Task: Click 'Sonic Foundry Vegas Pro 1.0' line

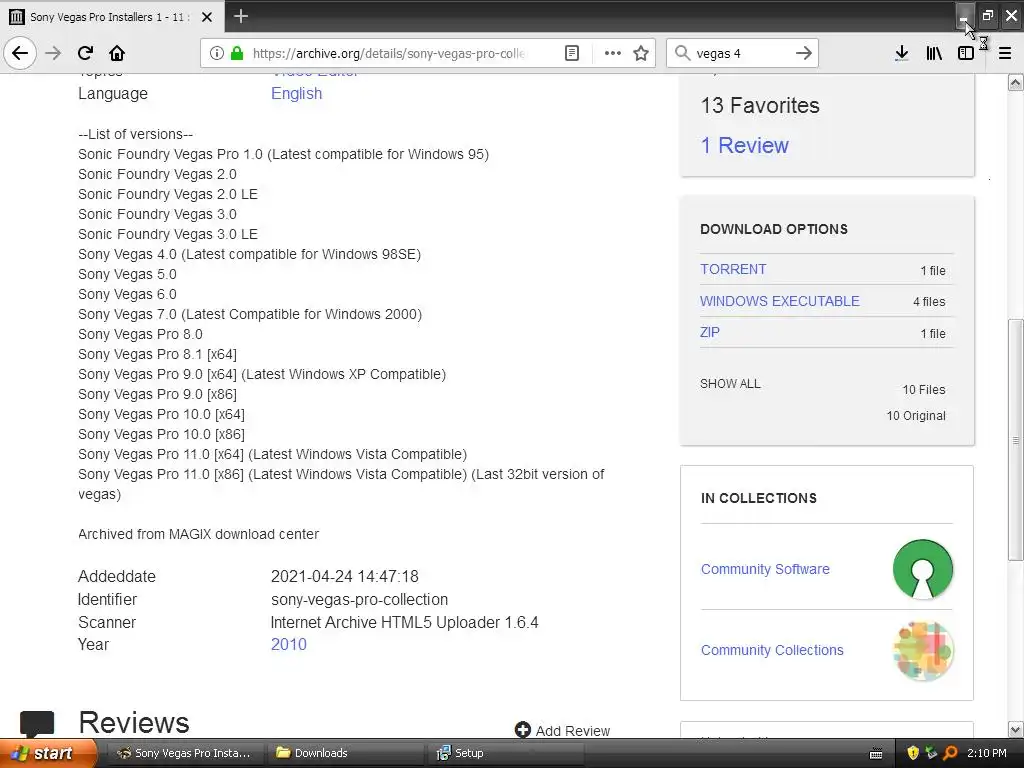Action: [x=283, y=154]
